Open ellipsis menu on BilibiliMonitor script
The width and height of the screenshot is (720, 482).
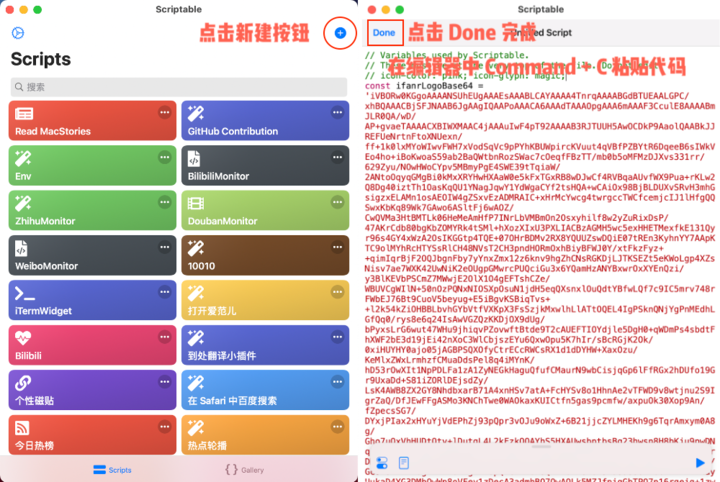[338, 157]
